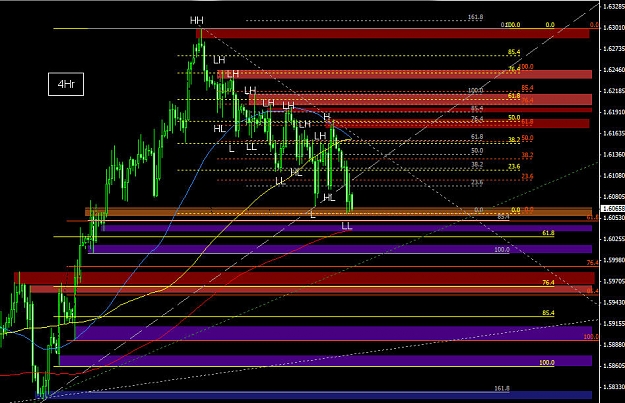
Task: Click the 1.58880 price axis value
Action: pyautogui.click(x=613, y=344)
